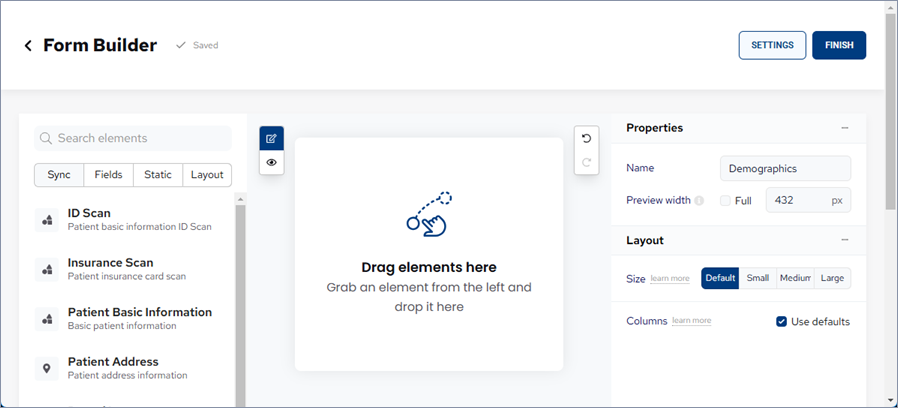Open the Fields elements tab
Viewport: 898px width, 408px height.
coord(108,175)
